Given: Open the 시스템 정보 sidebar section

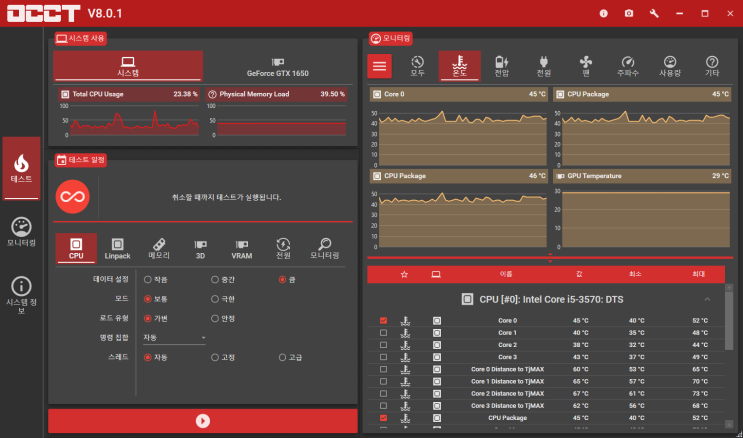Looking at the screenshot, I should [x=21, y=296].
